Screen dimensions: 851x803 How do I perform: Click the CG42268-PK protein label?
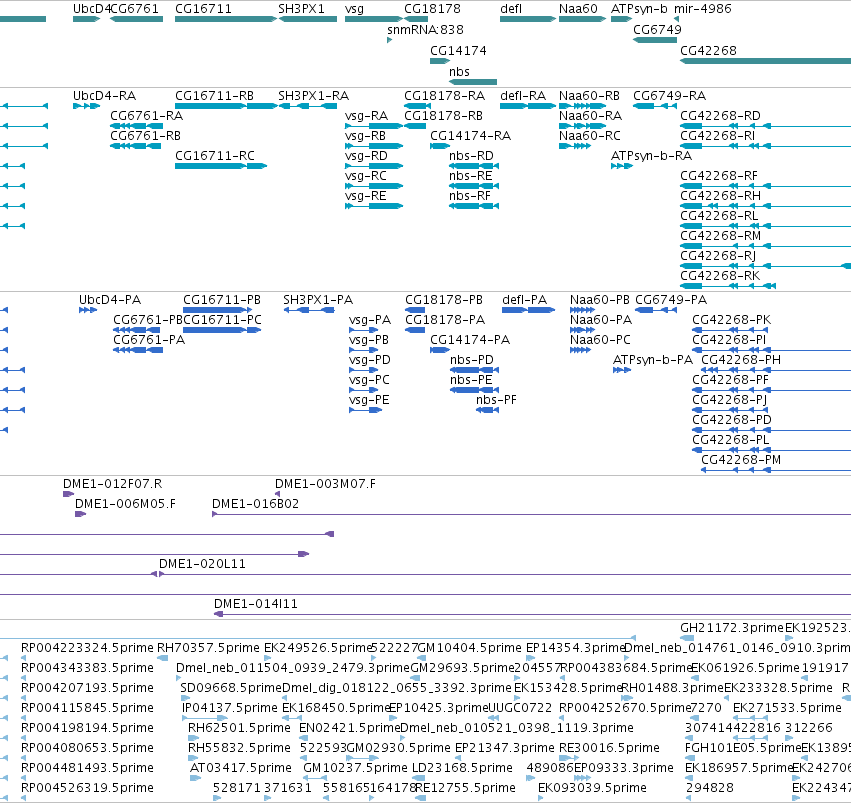coord(731,320)
